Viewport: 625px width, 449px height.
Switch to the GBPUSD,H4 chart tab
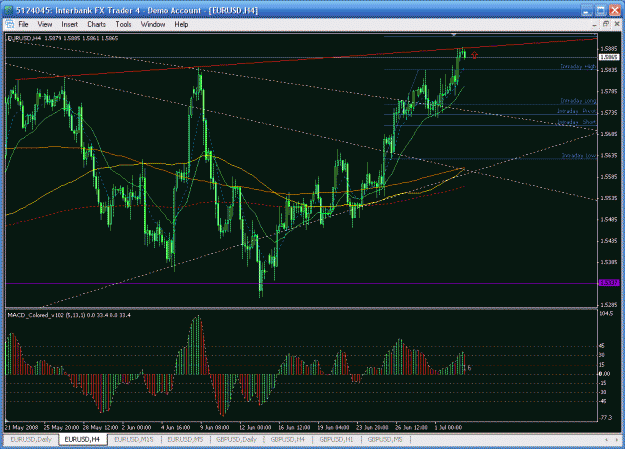tap(287, 439)
